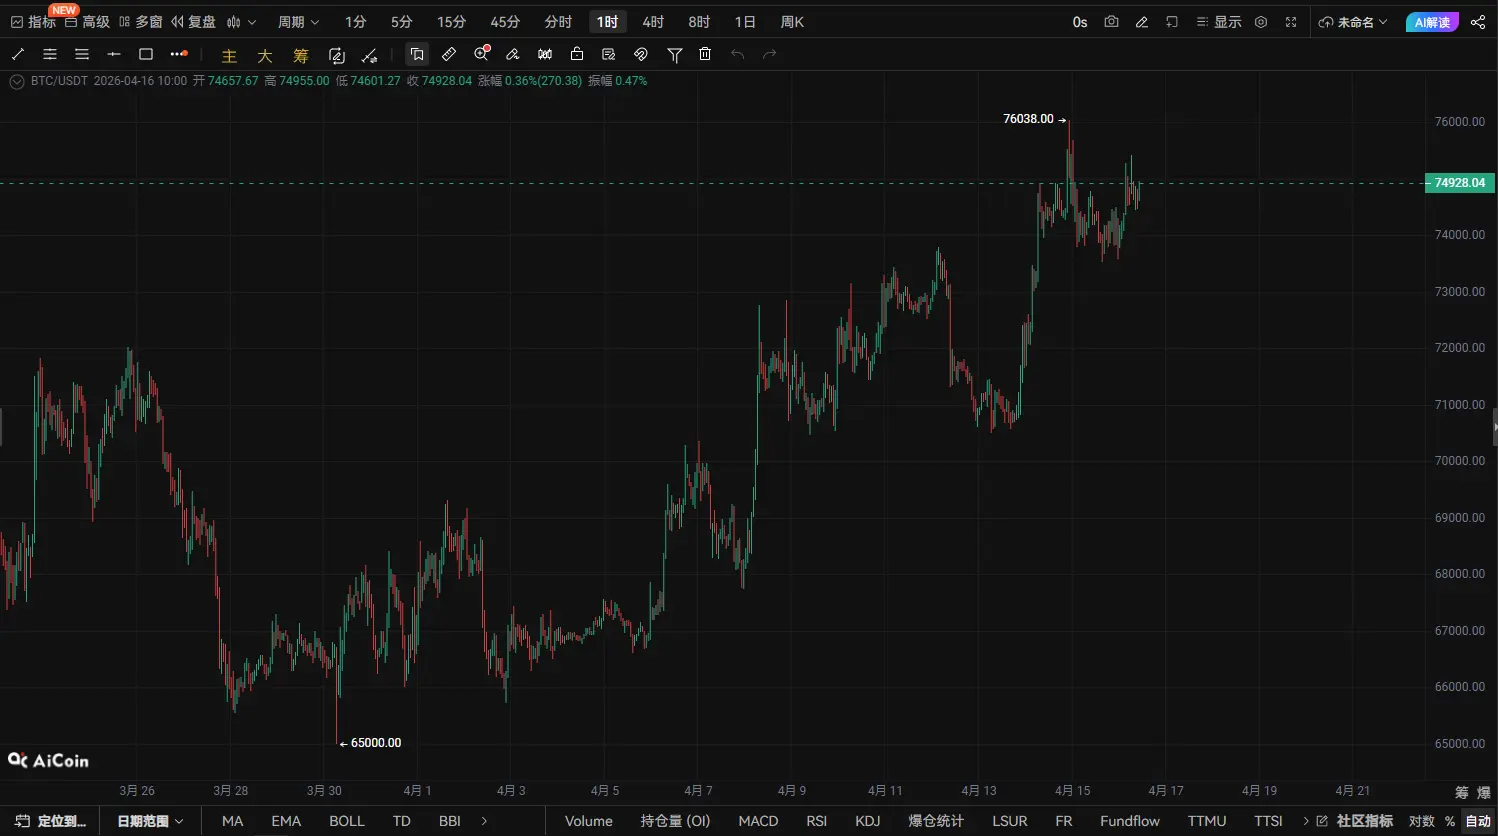Image resolution: width=1498 pixels, height=836 pixels.
Task: Open the 多窗 multi-window layout
Action: (140, 22)
